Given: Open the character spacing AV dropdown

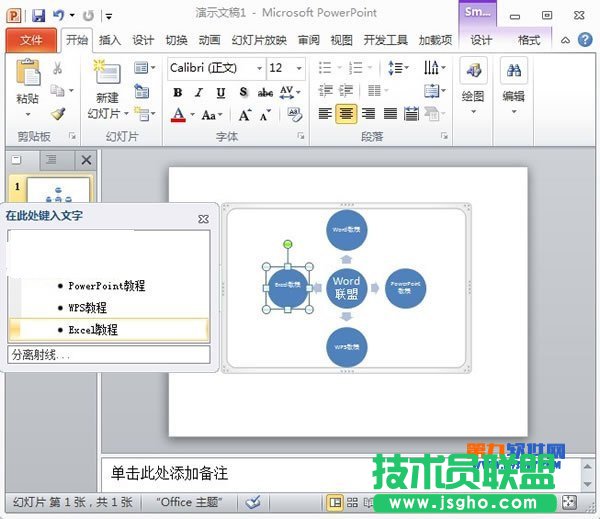Looking at the screenshot, I should point(290,92).
